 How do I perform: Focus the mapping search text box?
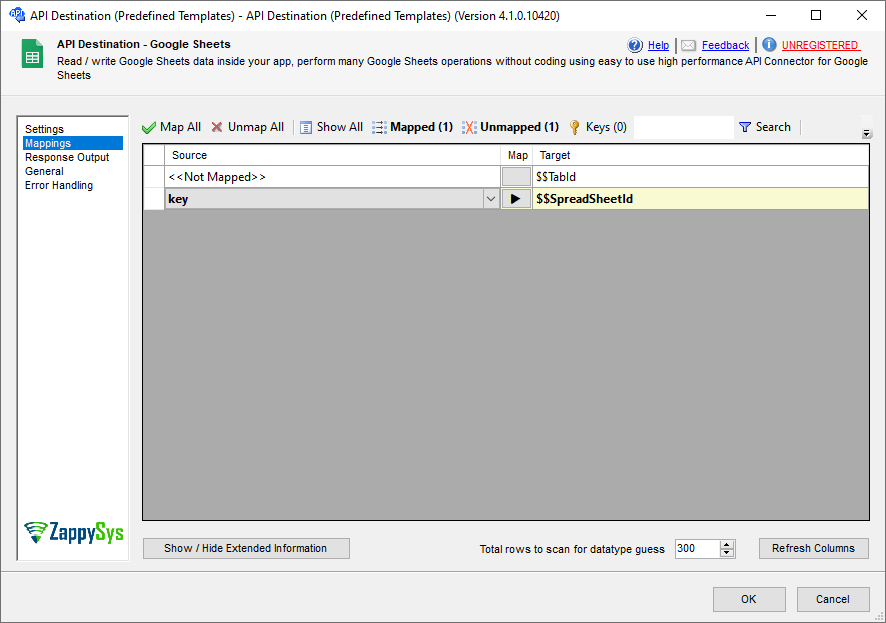click(683, 128)
